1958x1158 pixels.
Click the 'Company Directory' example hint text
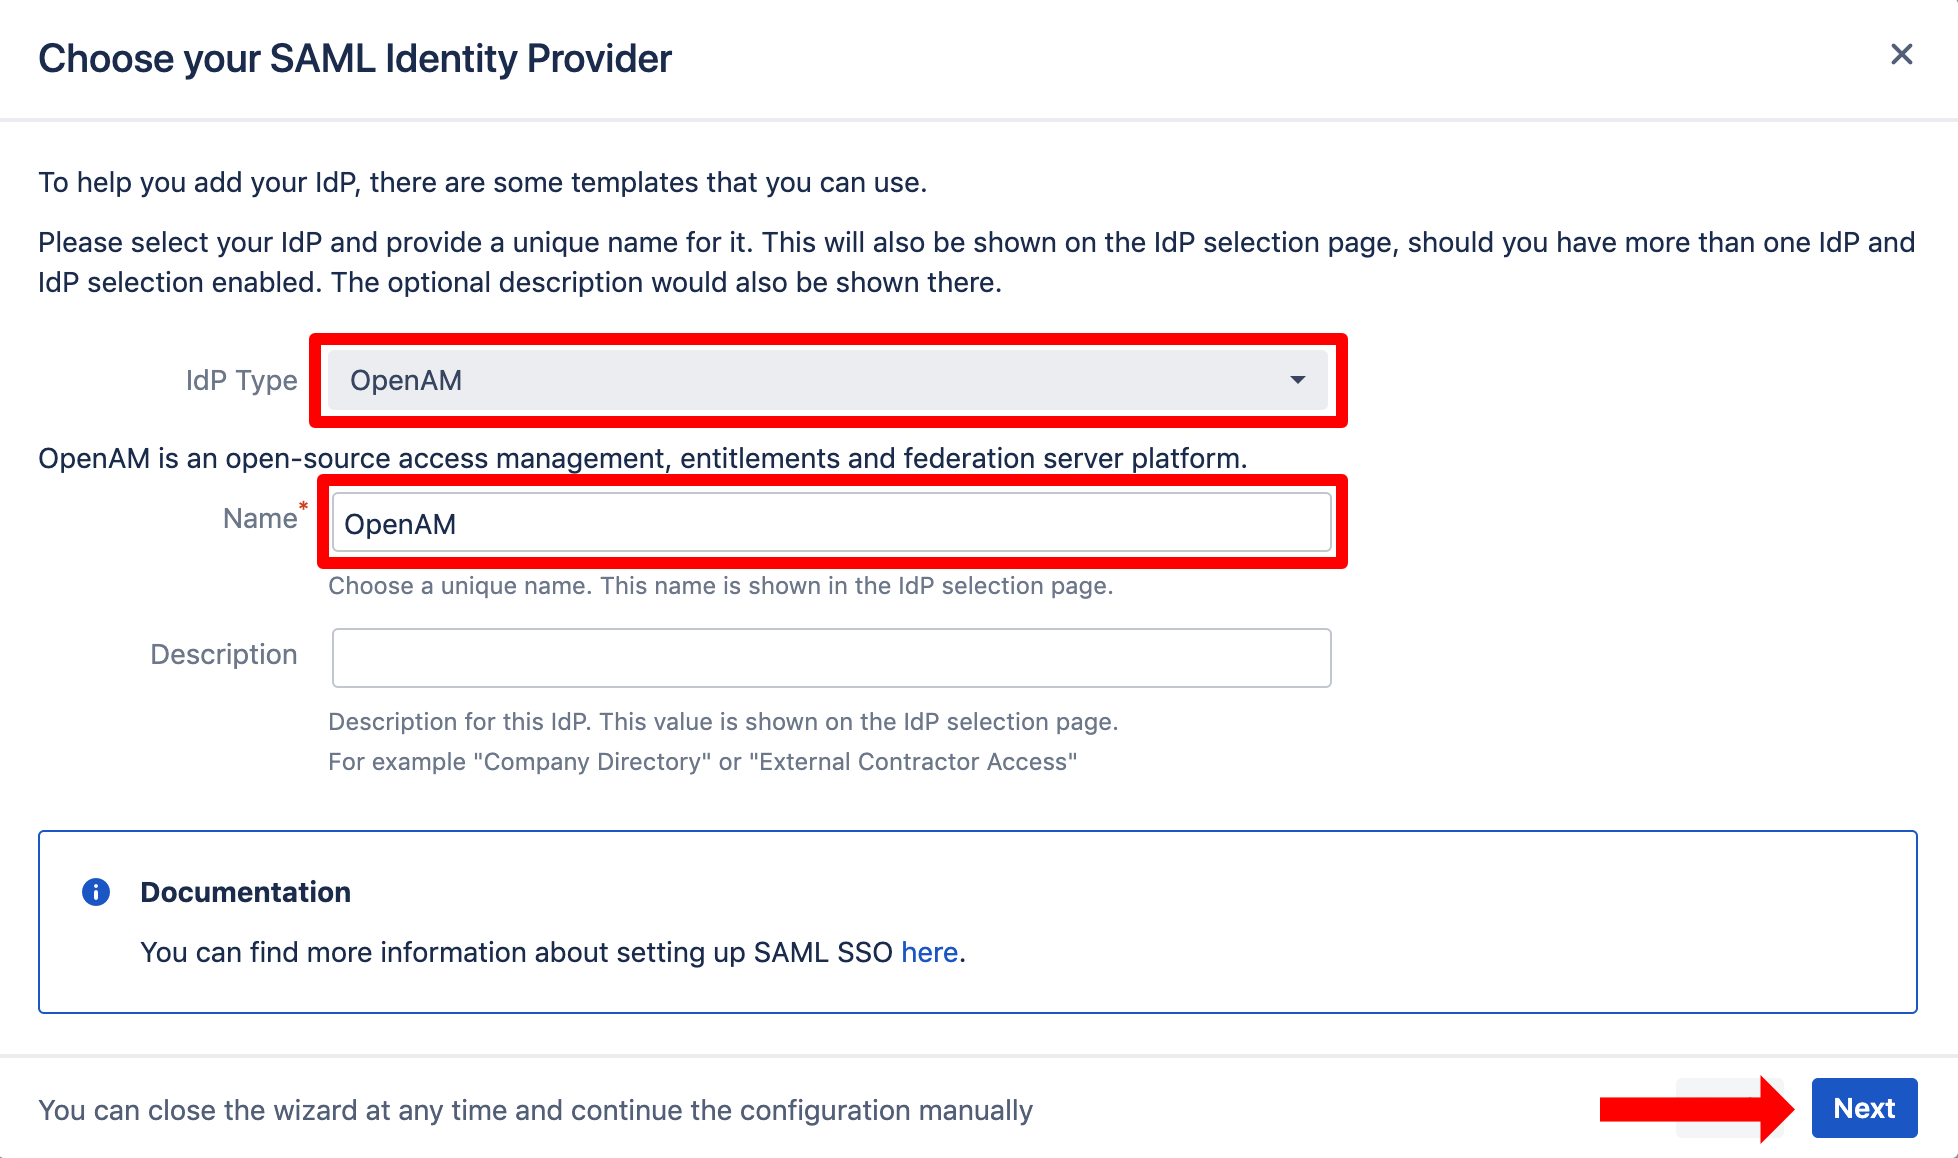702,762
